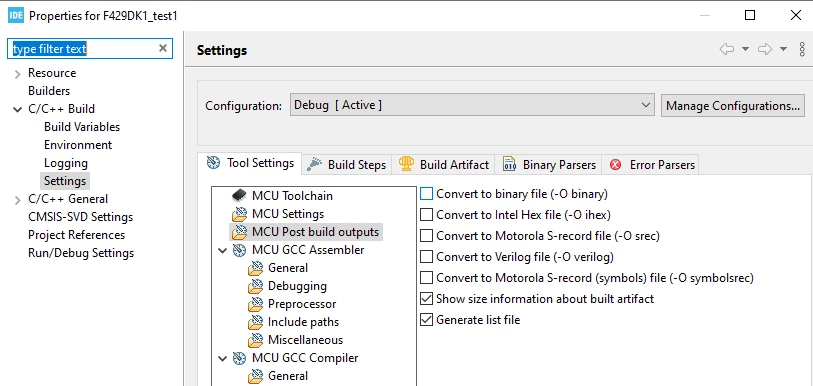This screenshot has height=386, width=813.
Task: Select CMSIS-SVD Settings item
Action: (80, 217)
